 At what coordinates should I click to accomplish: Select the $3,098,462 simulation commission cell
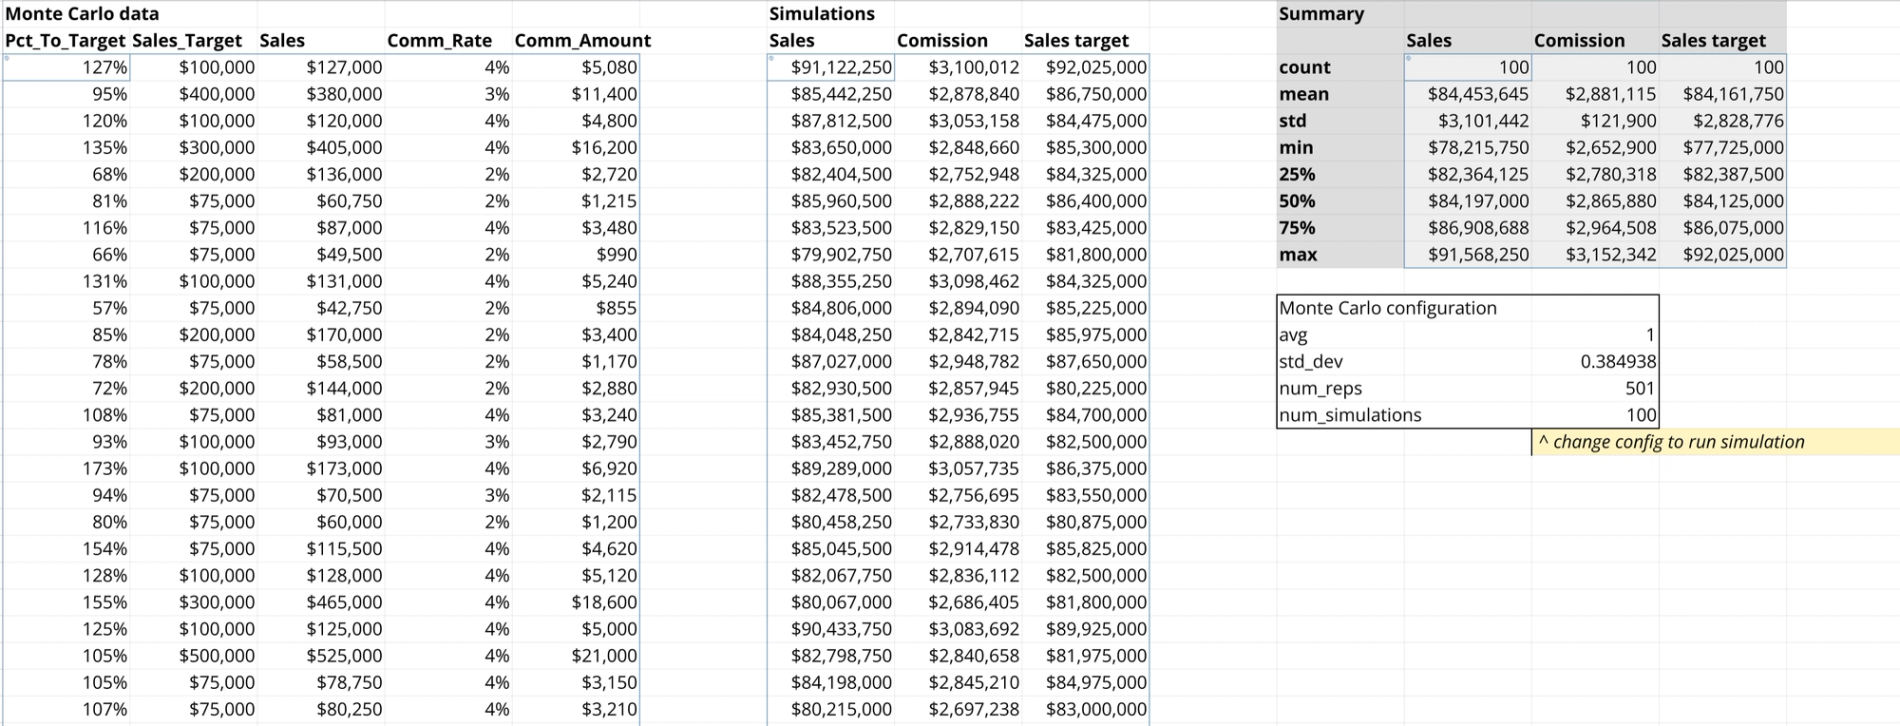pos(958,281)
